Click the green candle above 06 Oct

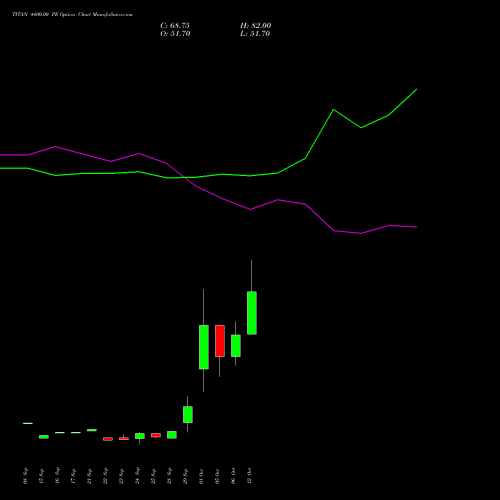tap(236, 346)
